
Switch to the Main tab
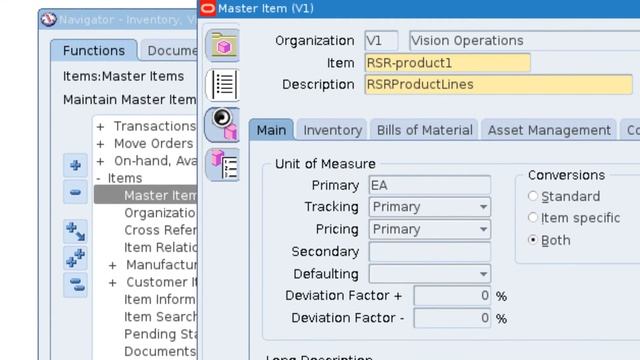271,130
